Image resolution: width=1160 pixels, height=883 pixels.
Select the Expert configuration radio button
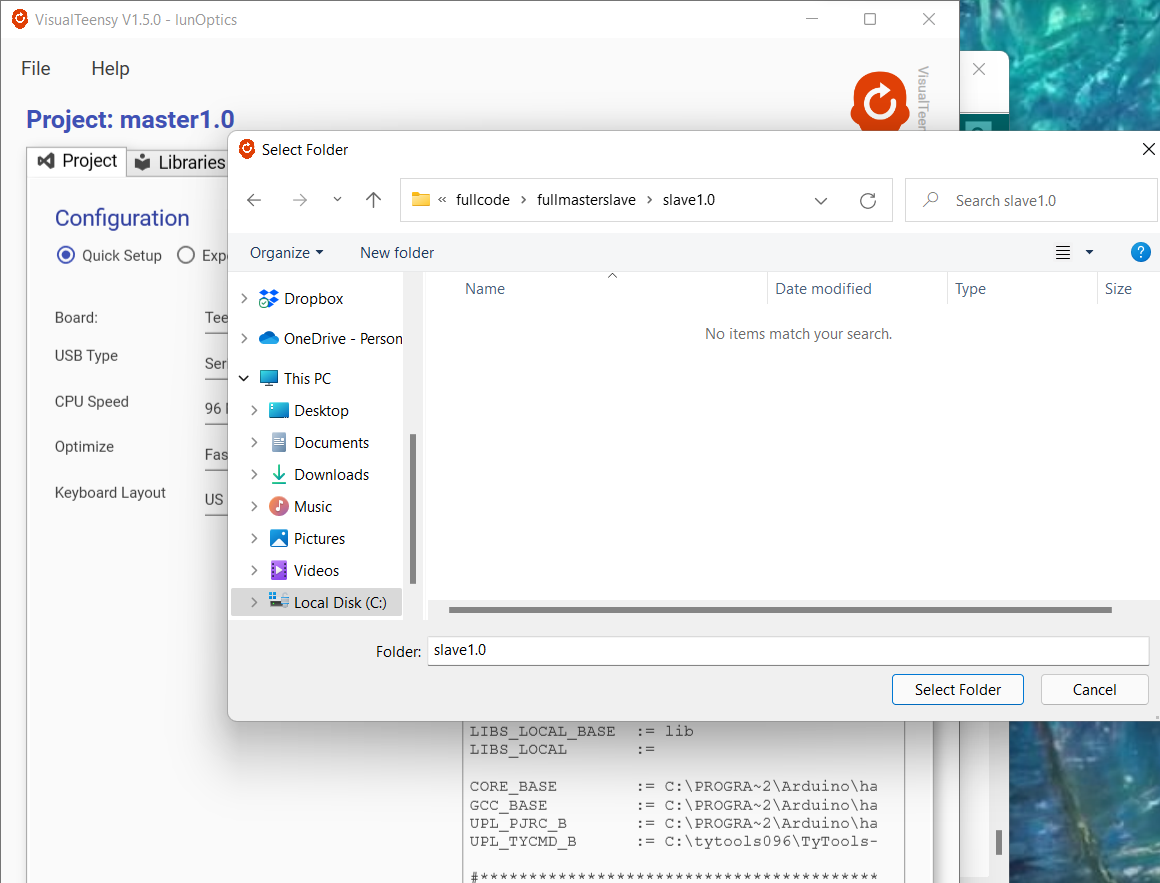[185, 255]
